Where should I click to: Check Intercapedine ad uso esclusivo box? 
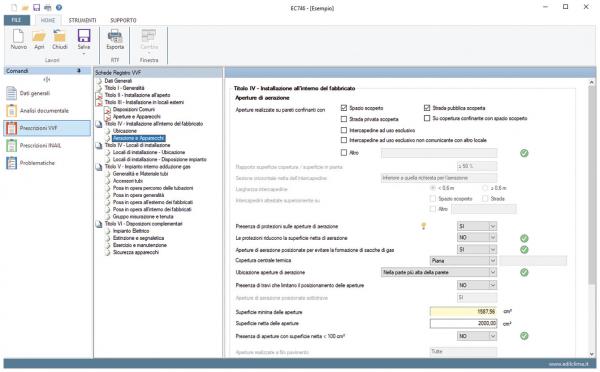coord(344,130)
